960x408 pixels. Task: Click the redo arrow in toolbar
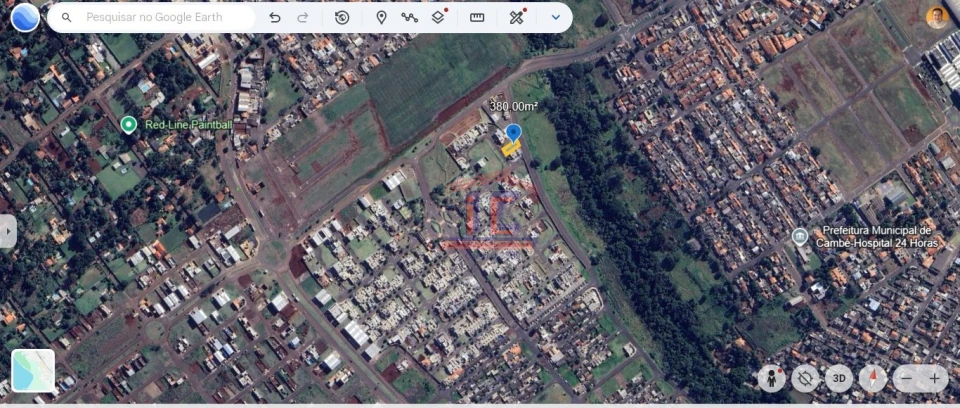pyautogui.click(x=303, y=17)
